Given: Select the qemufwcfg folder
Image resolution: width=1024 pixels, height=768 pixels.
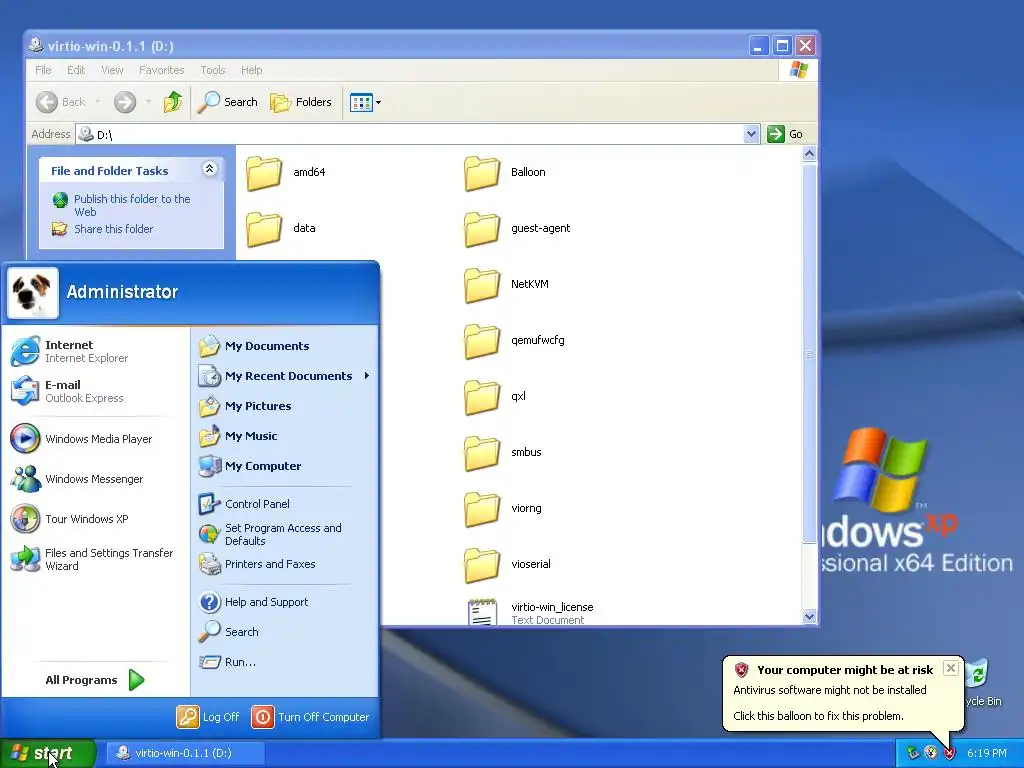Looking at the screenshot, I should 515,341.
